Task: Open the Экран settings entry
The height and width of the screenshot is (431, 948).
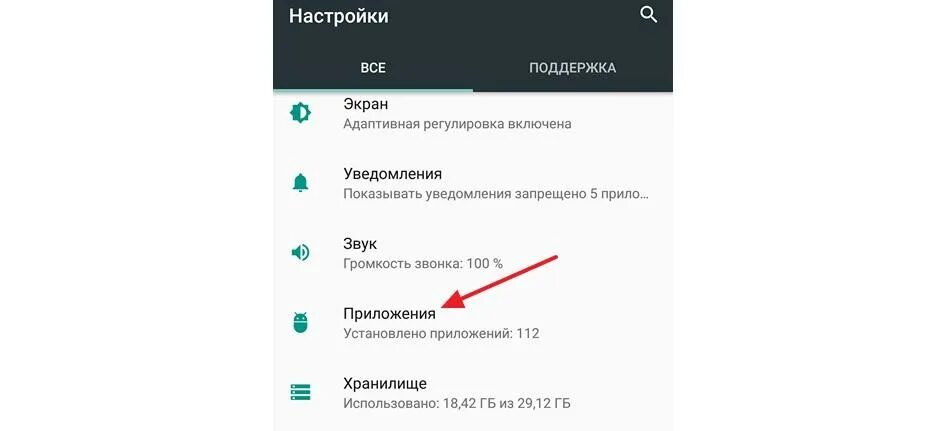Action: [473, 113]
